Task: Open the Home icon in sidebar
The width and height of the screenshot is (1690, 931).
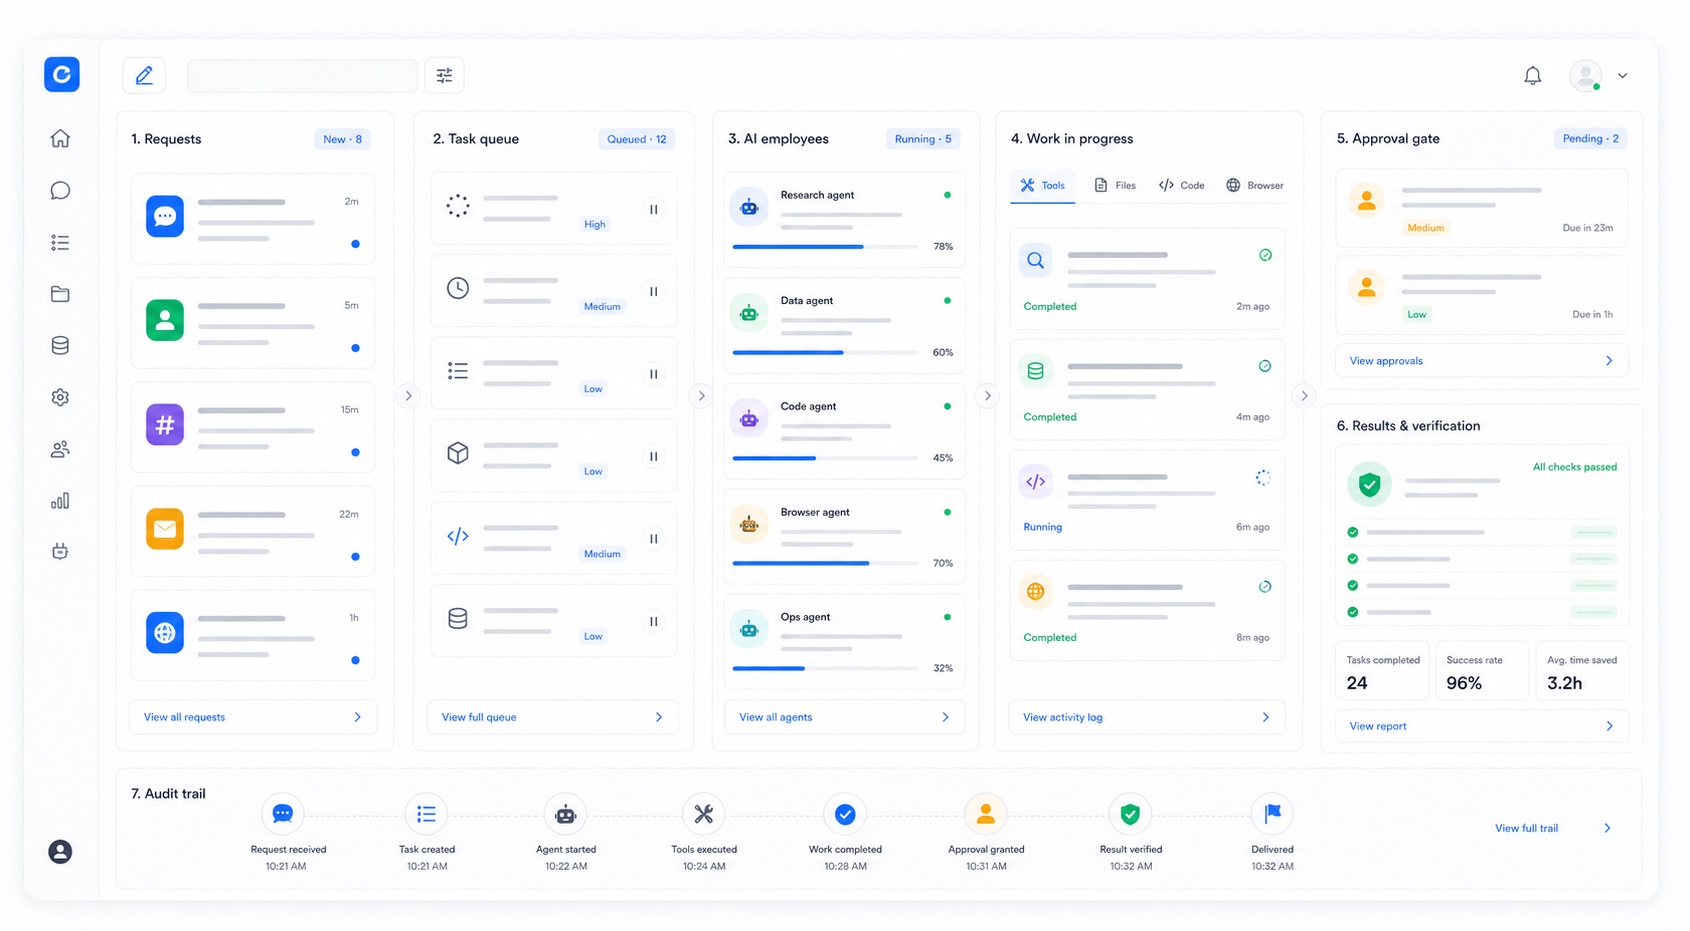Action: tap(60, 138)
